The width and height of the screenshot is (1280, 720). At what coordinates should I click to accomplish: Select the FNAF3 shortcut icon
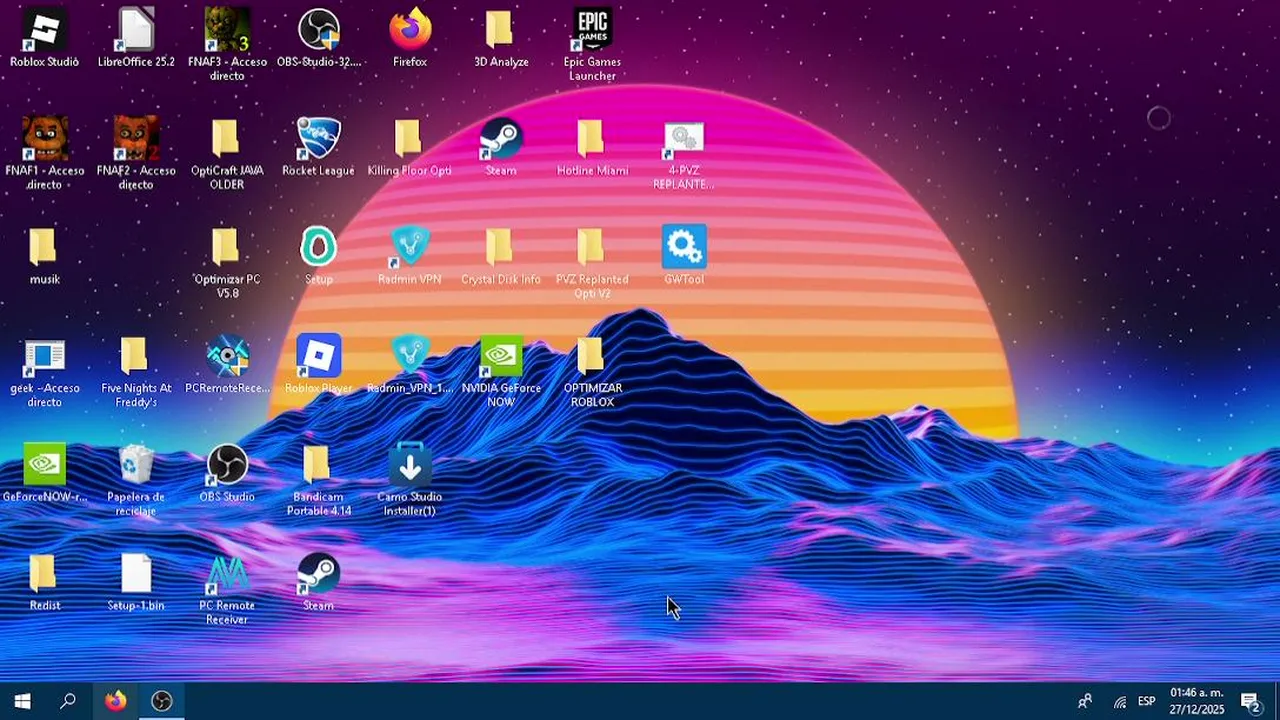click(x=227, y=31)
